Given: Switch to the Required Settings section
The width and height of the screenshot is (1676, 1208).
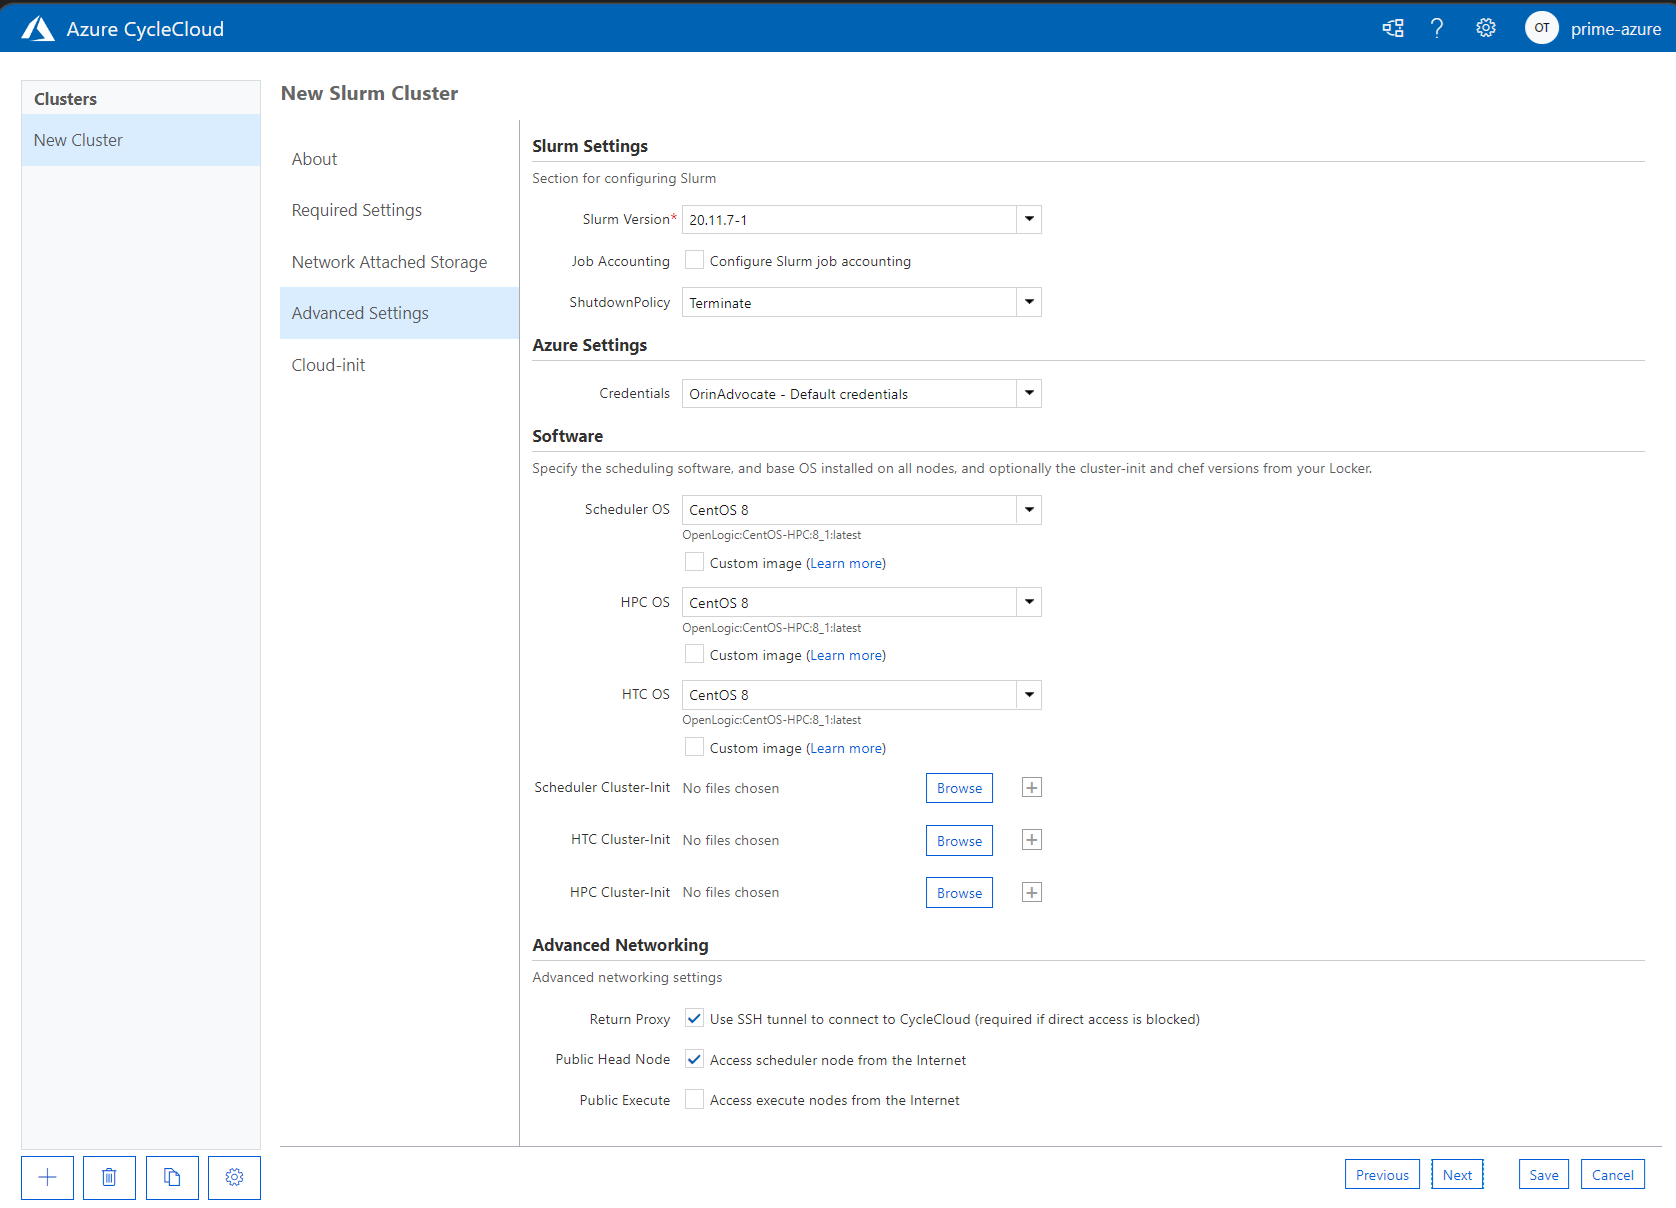Looking at the screenshot, I should click(x=357, y=210).
